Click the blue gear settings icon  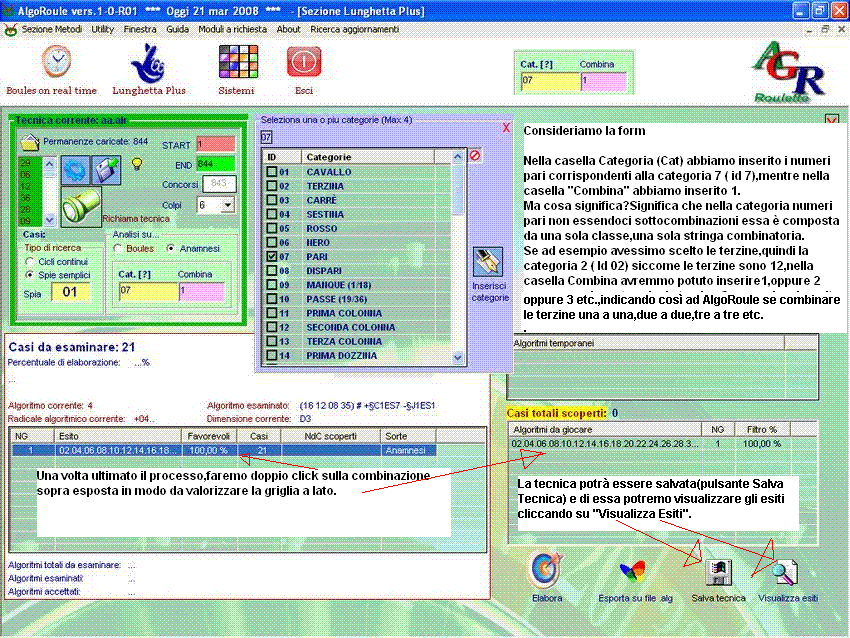coord(75,170)
